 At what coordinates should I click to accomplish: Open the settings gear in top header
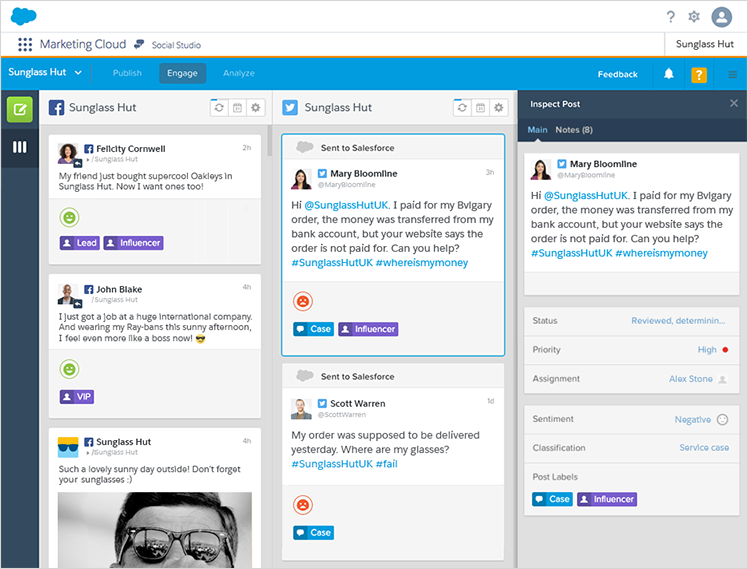point(694,17)
